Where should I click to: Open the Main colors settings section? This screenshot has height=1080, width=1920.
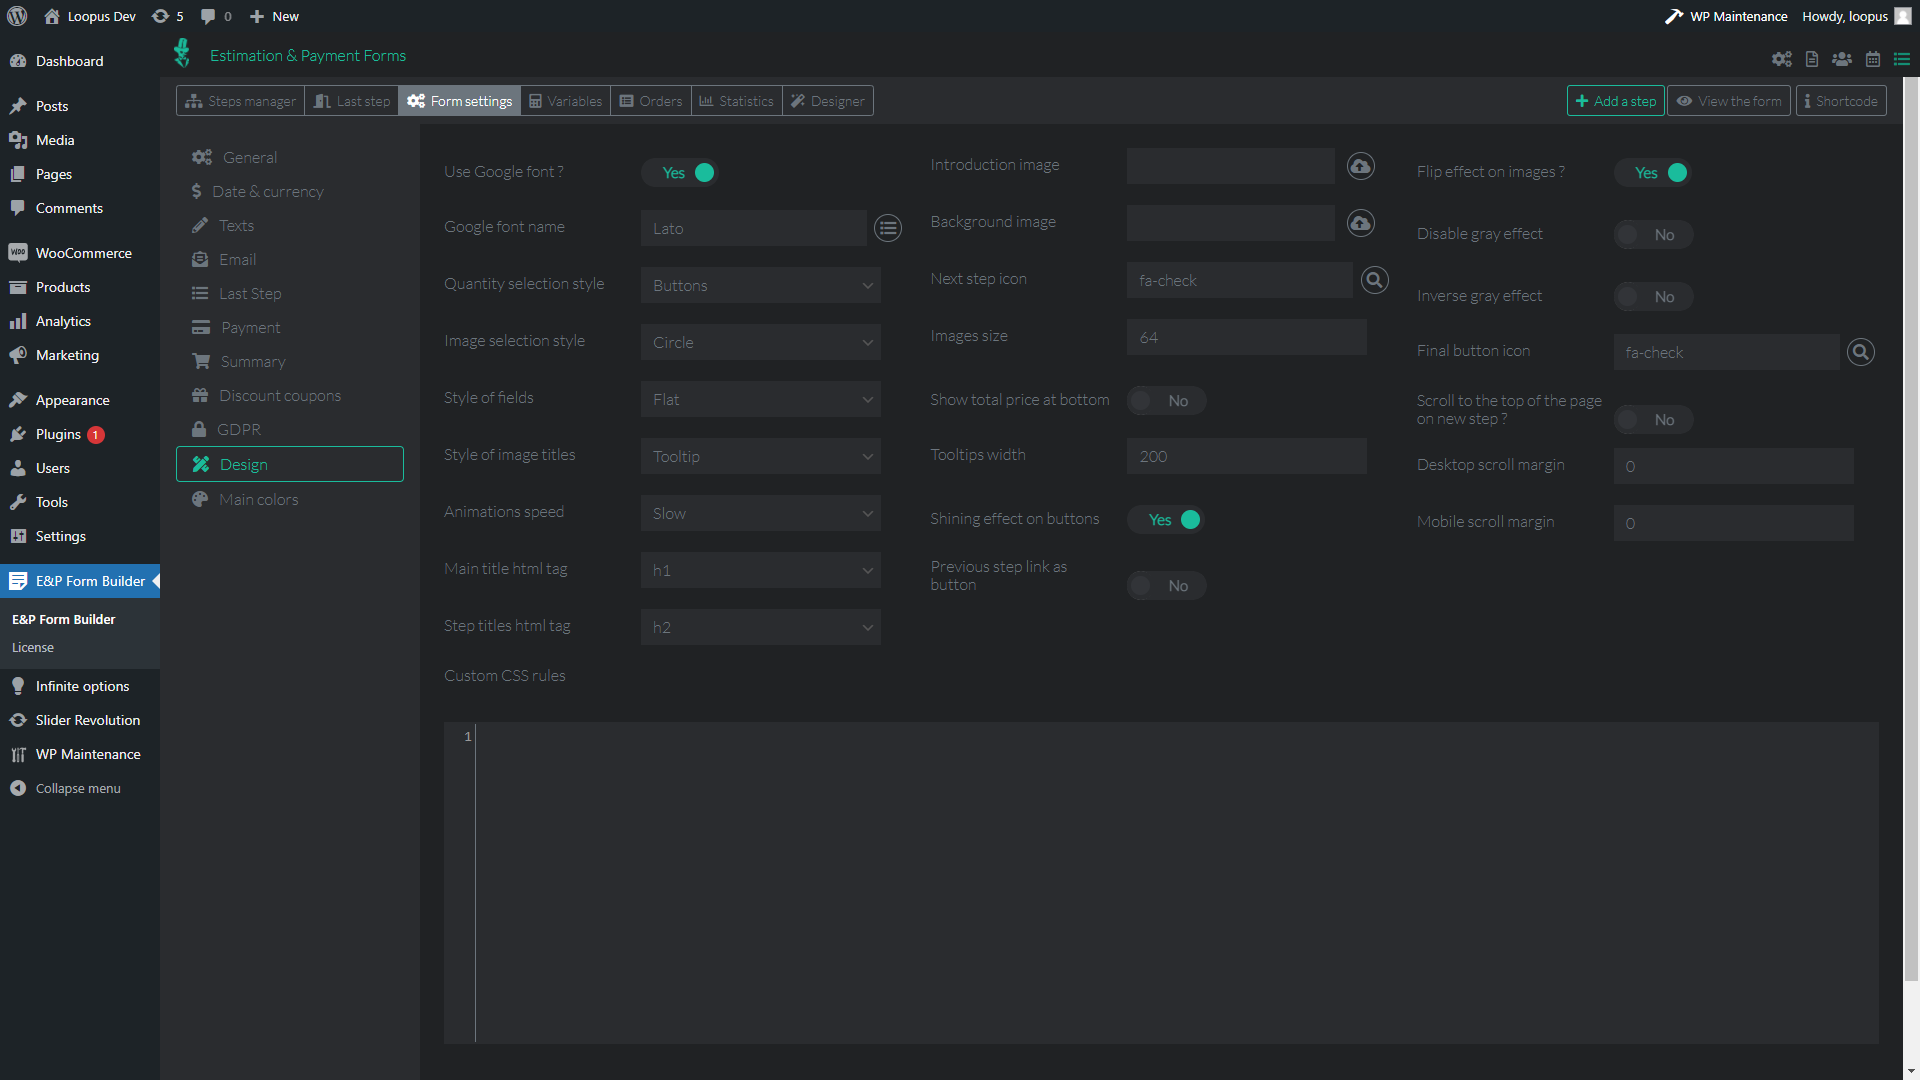pos(258,500)
